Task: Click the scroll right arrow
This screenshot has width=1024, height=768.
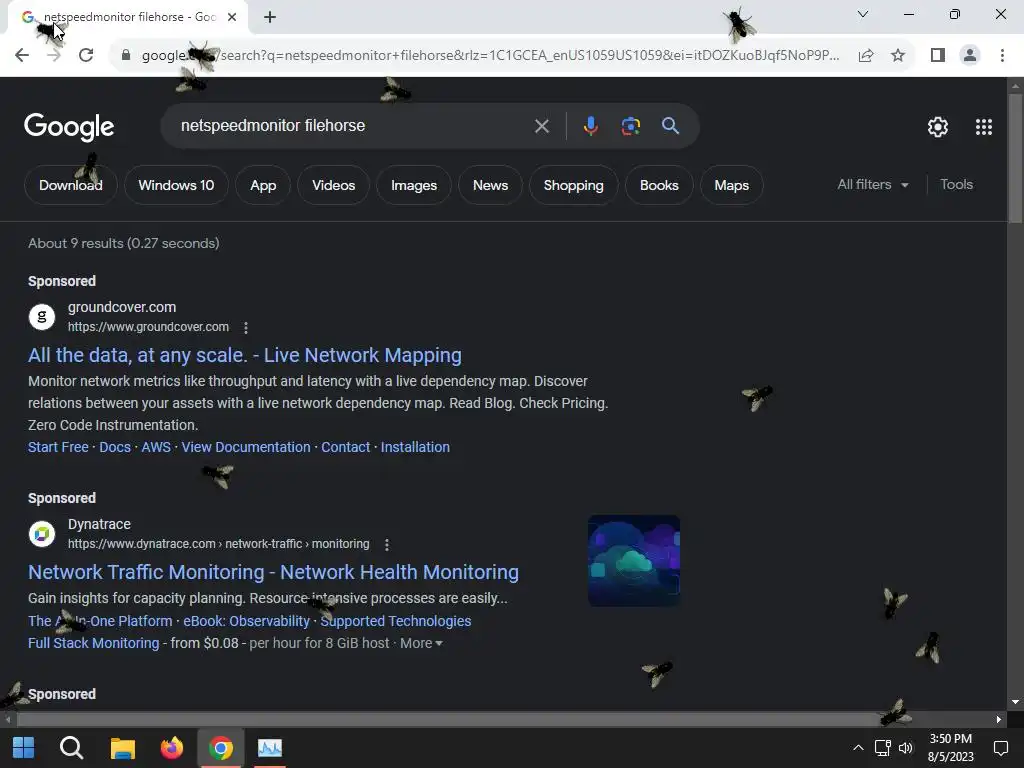Action: [x=999, y=719]
